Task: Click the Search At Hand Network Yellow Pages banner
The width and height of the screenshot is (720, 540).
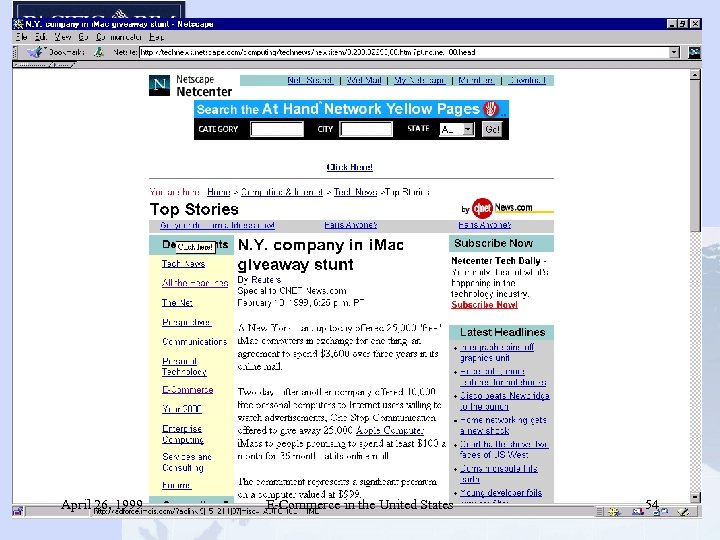Action: pyautogui.click(x=351, y=109)
